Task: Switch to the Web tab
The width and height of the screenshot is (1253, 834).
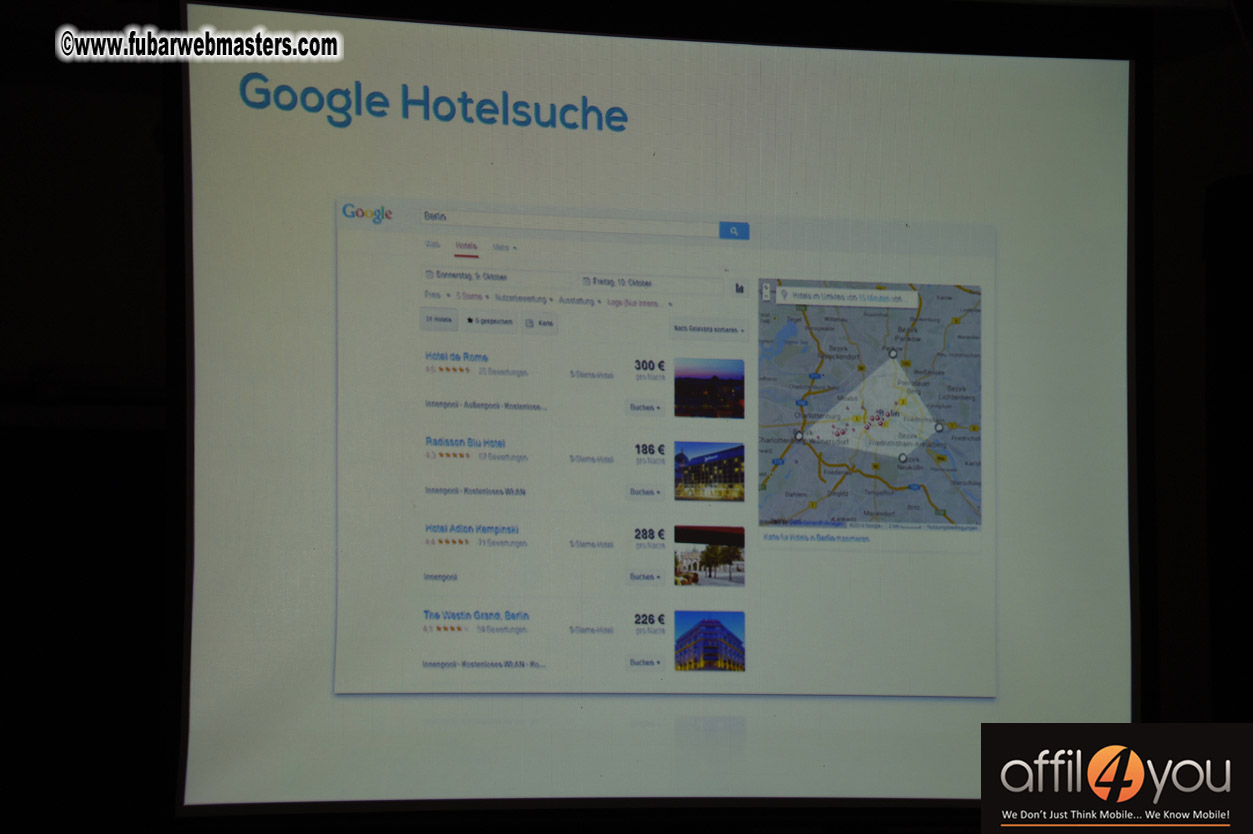Action: pyautogui.click(x=432, y=244)
